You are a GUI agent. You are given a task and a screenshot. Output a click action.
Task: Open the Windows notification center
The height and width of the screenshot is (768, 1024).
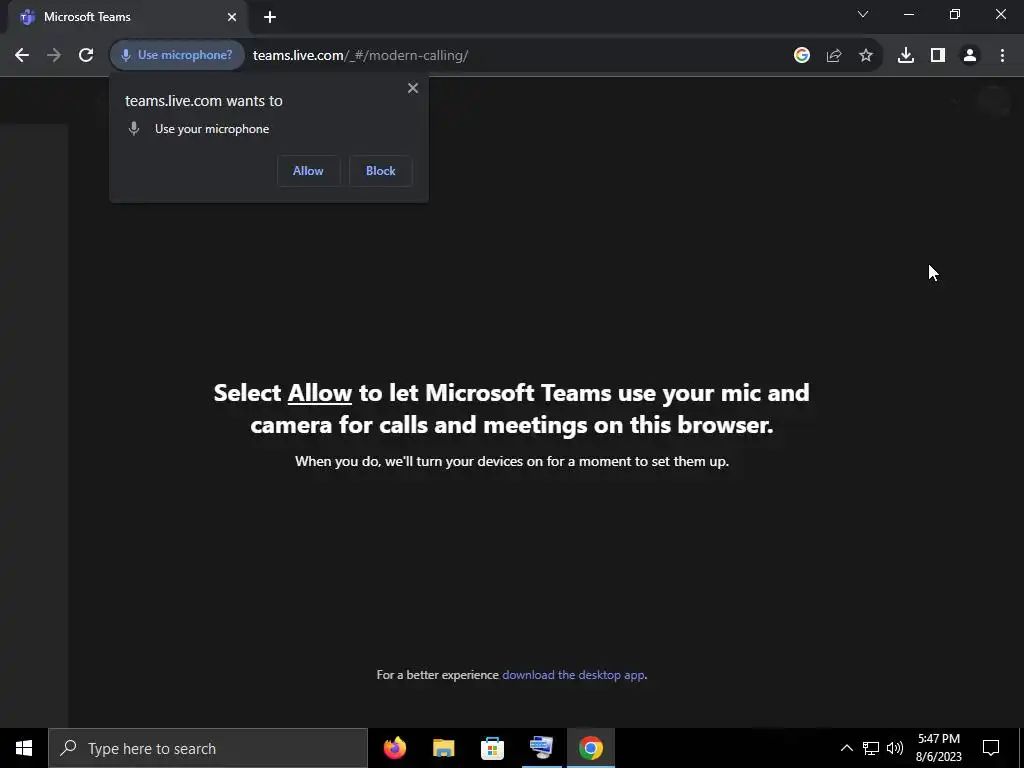tap(991, 748)
